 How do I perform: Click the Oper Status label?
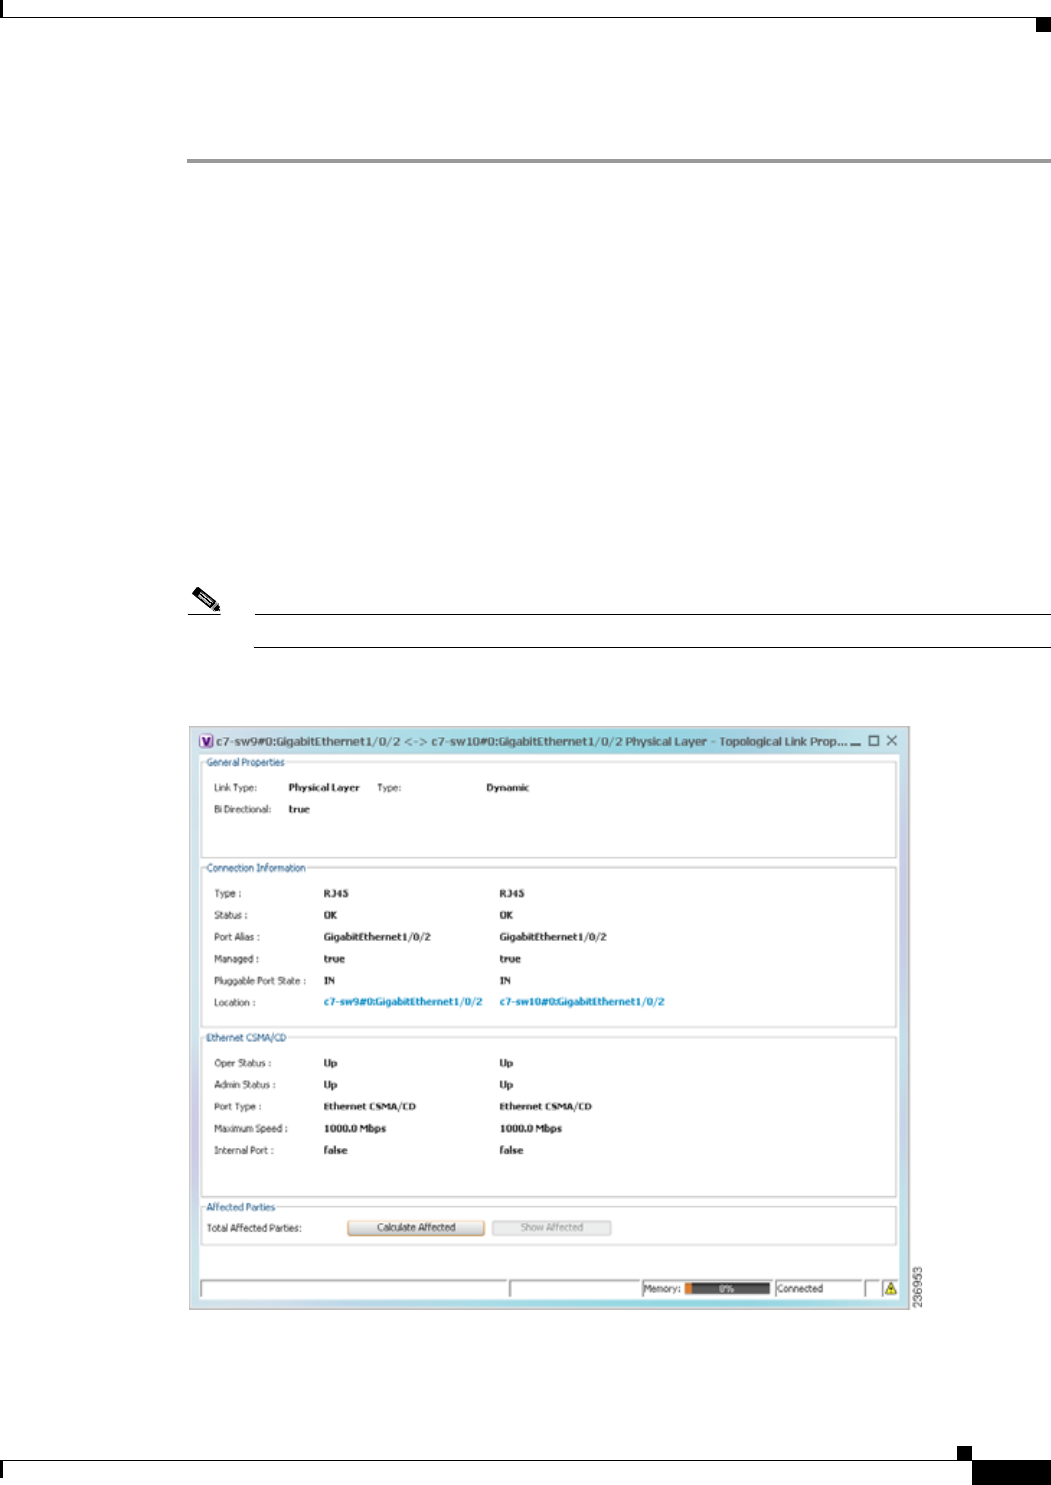(243, 1063)
